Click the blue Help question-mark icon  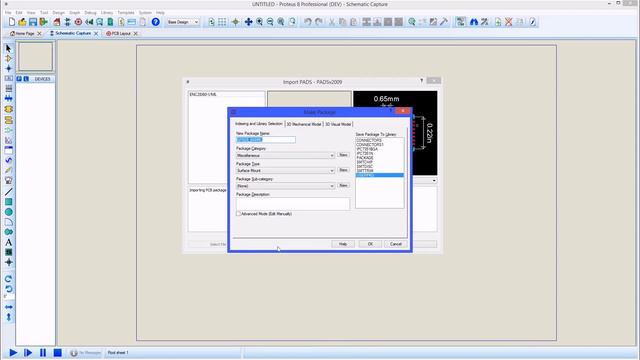click(156, 22)
